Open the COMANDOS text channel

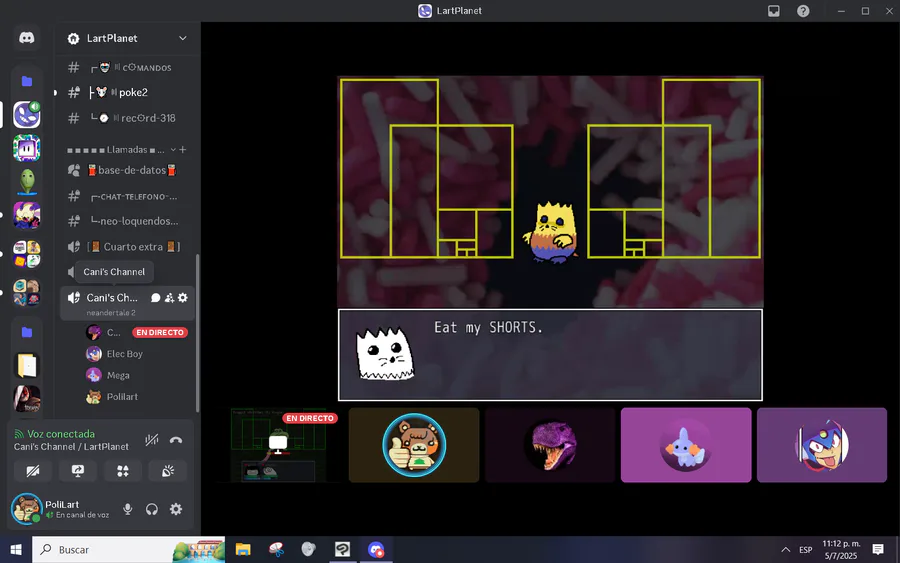[127, 67]
